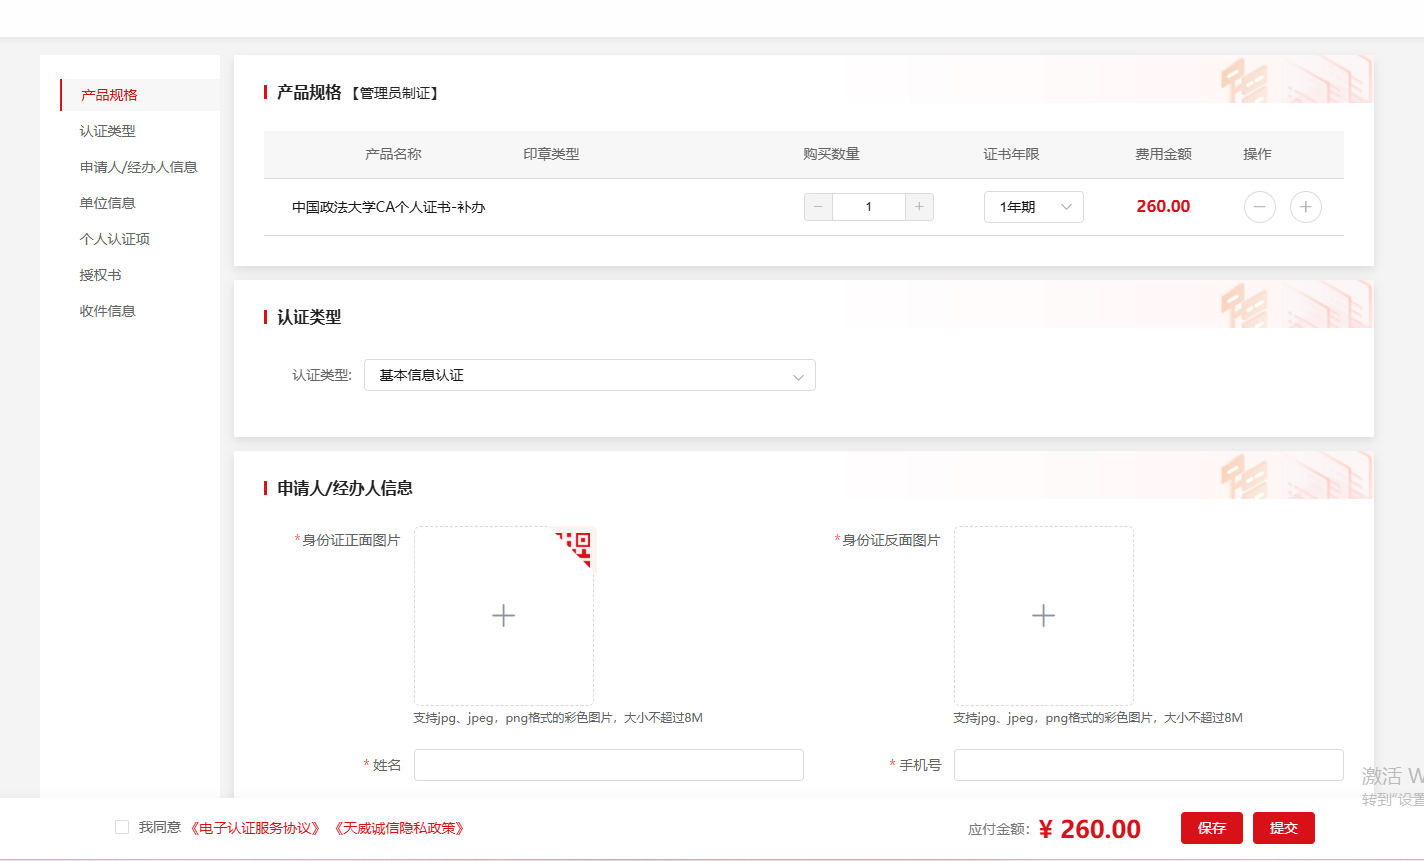The width and height of the screenshot is (1424, 861).
Task: Jump to 申请人/经办人信息 in sidebar
Action: pyautogui.click(x=139, y=167)
